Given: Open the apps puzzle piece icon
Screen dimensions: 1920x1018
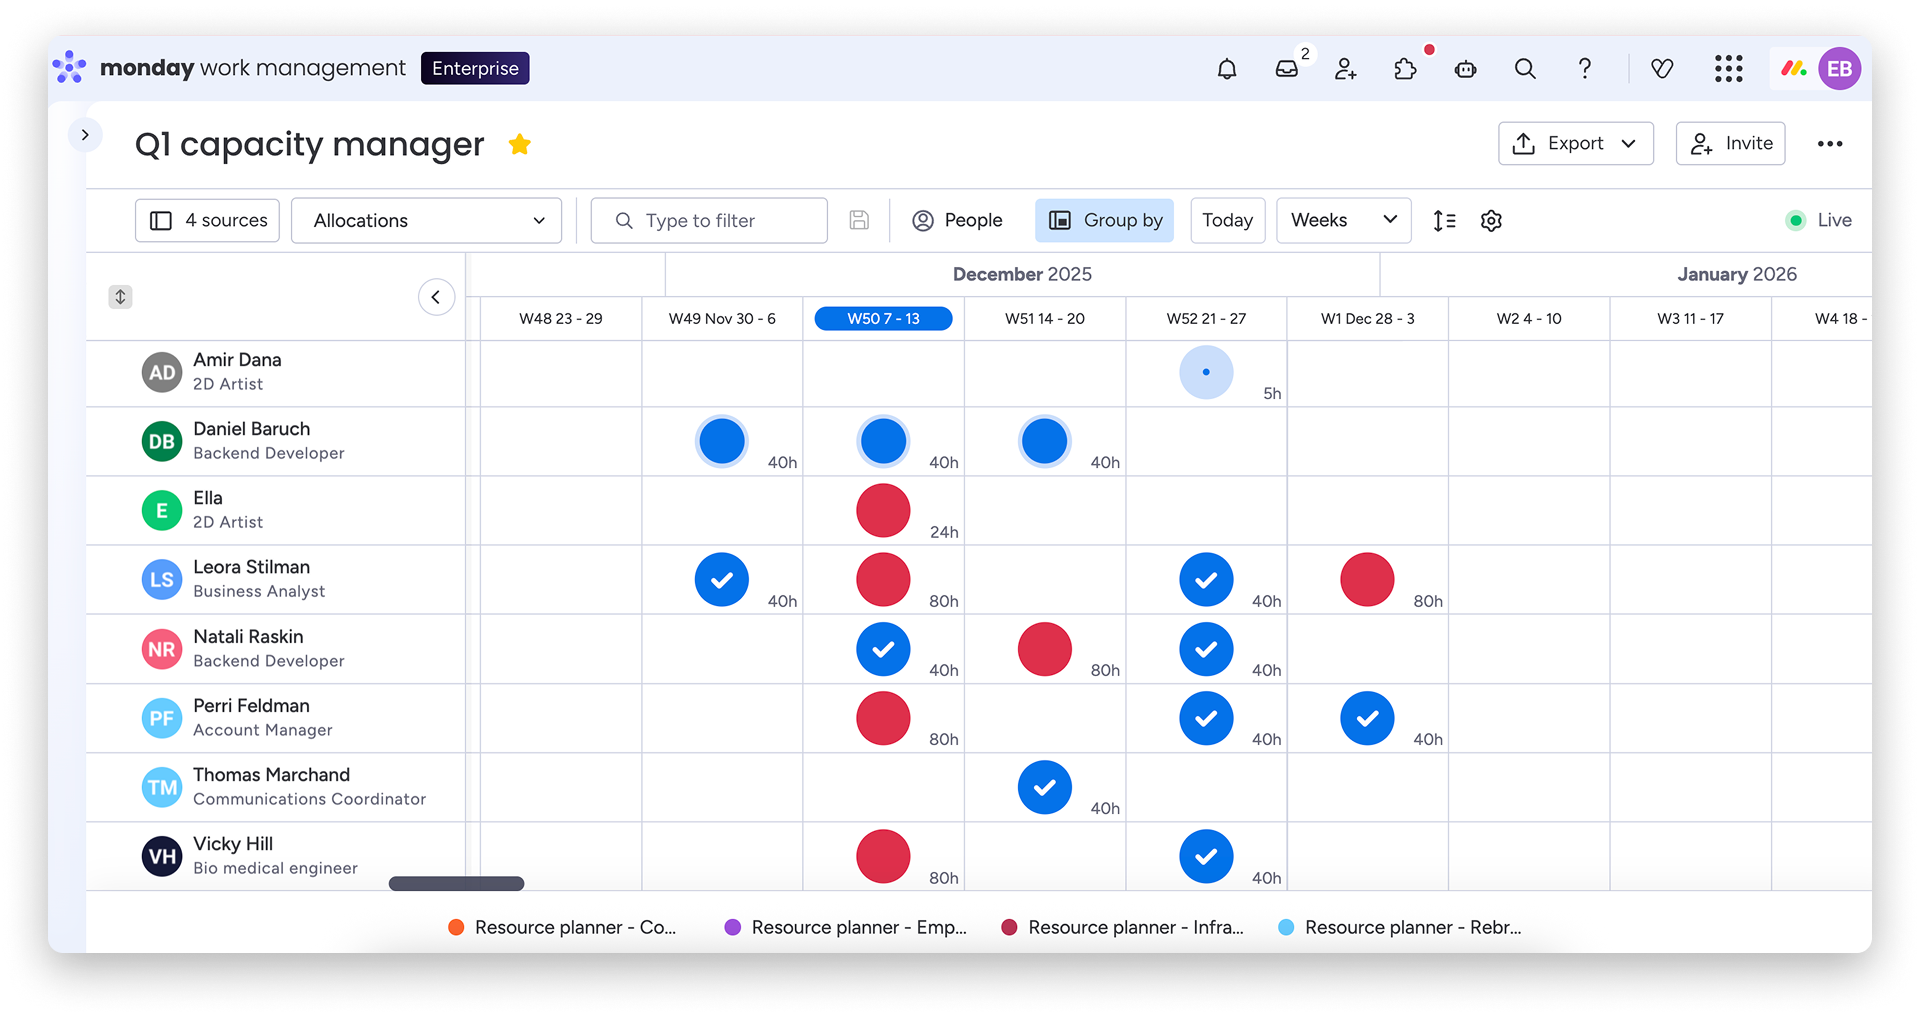Looking at the screenshot, I should coord(1405,69).
